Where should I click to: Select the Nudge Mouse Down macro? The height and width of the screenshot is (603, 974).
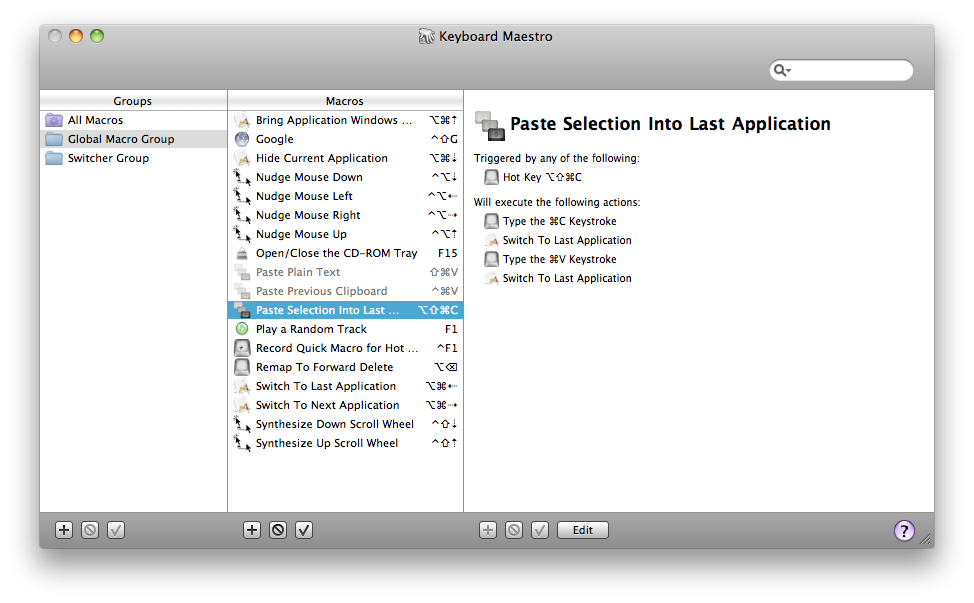pos(345,177)
